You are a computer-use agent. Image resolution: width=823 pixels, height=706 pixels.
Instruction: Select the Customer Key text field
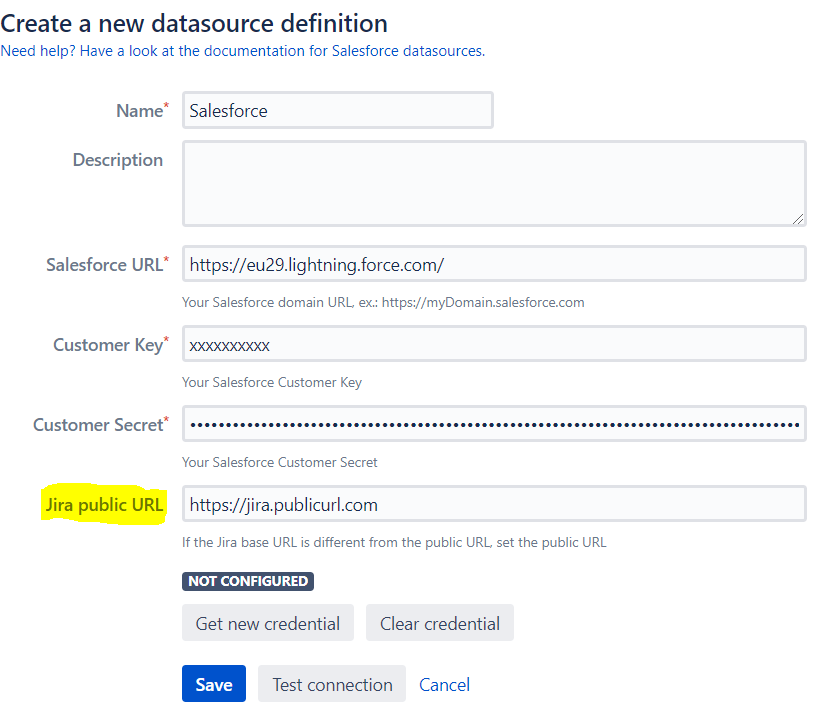pos(493,344)
